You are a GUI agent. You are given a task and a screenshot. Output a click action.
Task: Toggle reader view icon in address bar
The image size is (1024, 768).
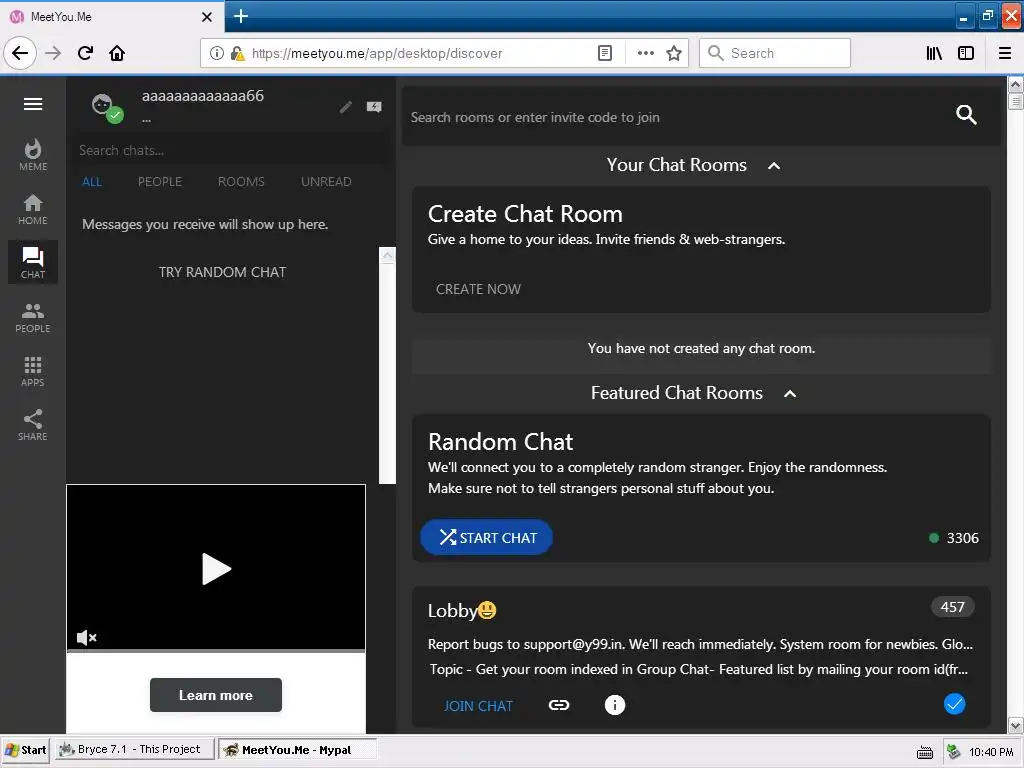coord(605,53)
